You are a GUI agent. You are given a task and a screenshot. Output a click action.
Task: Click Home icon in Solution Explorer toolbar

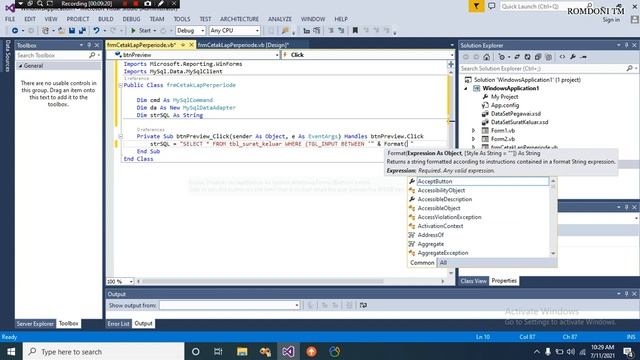pos(487,57)
